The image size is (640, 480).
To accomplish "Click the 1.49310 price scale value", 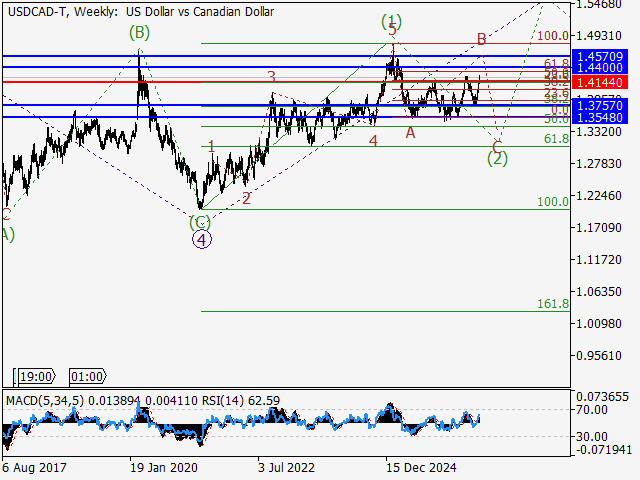I will tap(599, 36).
